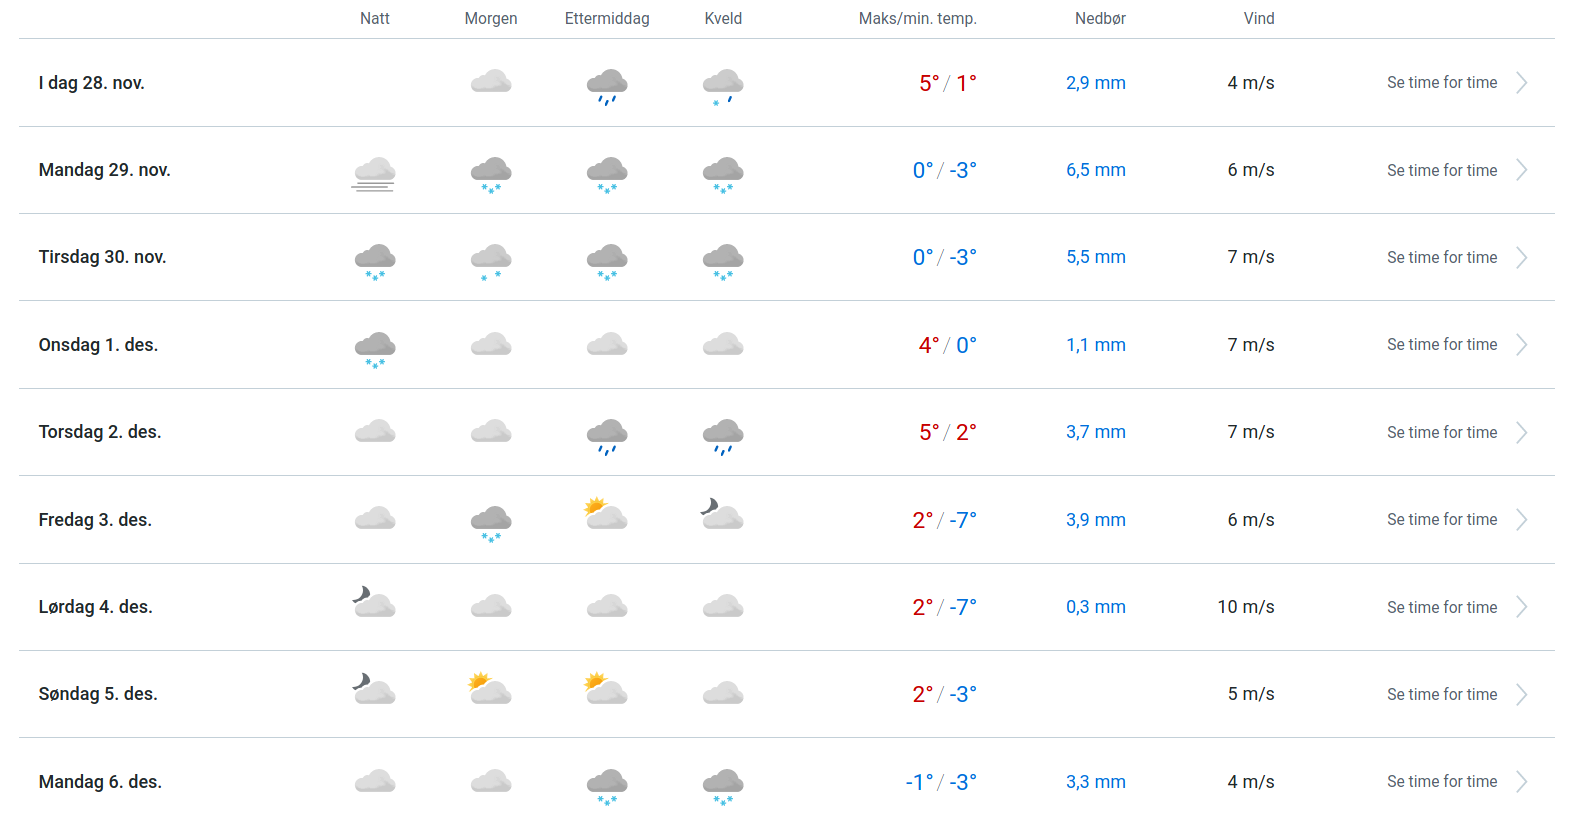Expand Lørdag 4. des. row with the chevron
This screenshot has height=825, width=1574.
click(1521, 607)
